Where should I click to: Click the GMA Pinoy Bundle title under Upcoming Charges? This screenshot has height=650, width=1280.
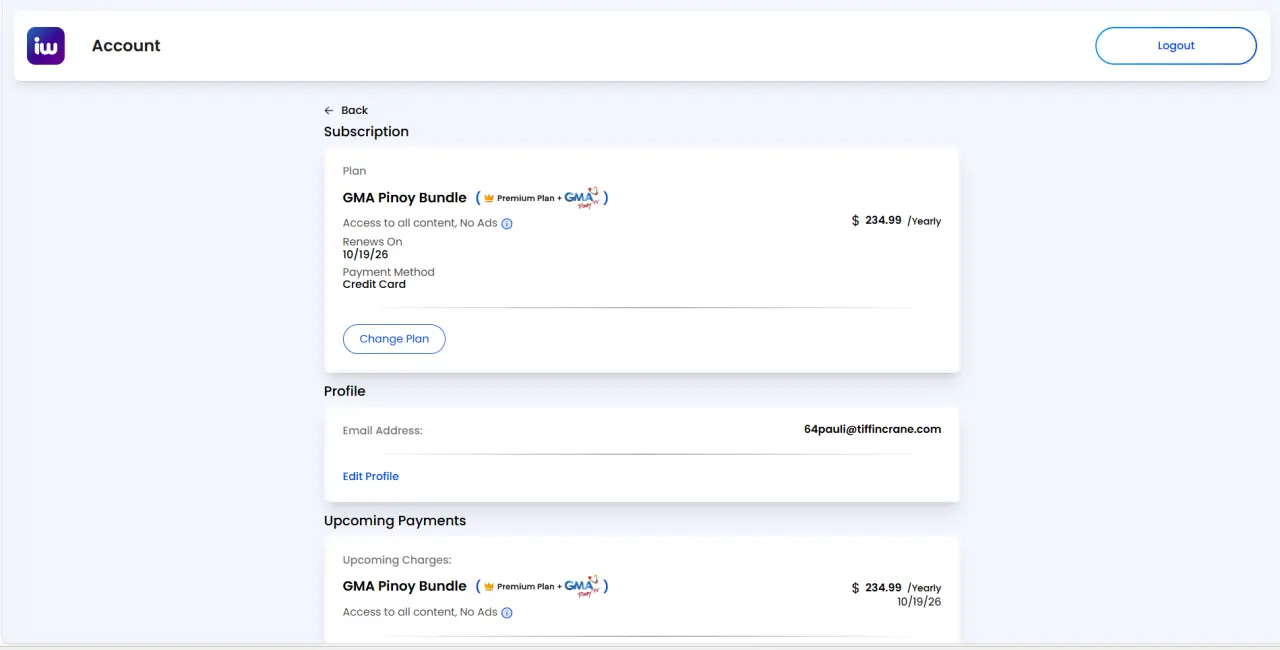pos(405,587)
